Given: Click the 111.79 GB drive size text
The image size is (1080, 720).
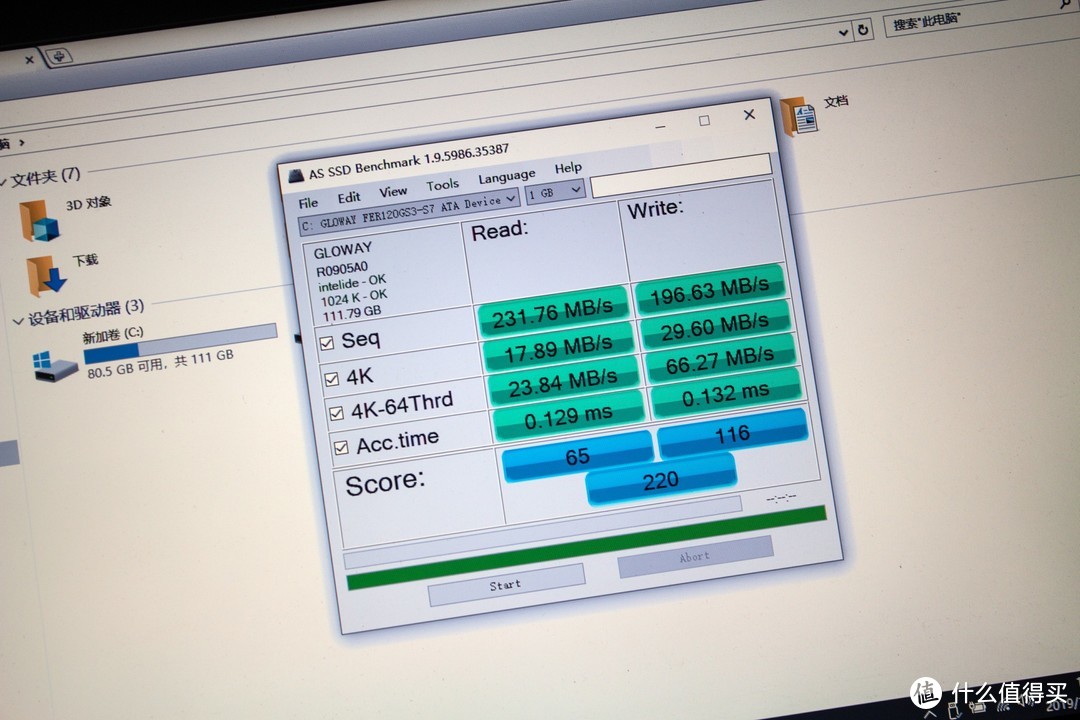Looking at the screenshot, I should click(351, 313).
